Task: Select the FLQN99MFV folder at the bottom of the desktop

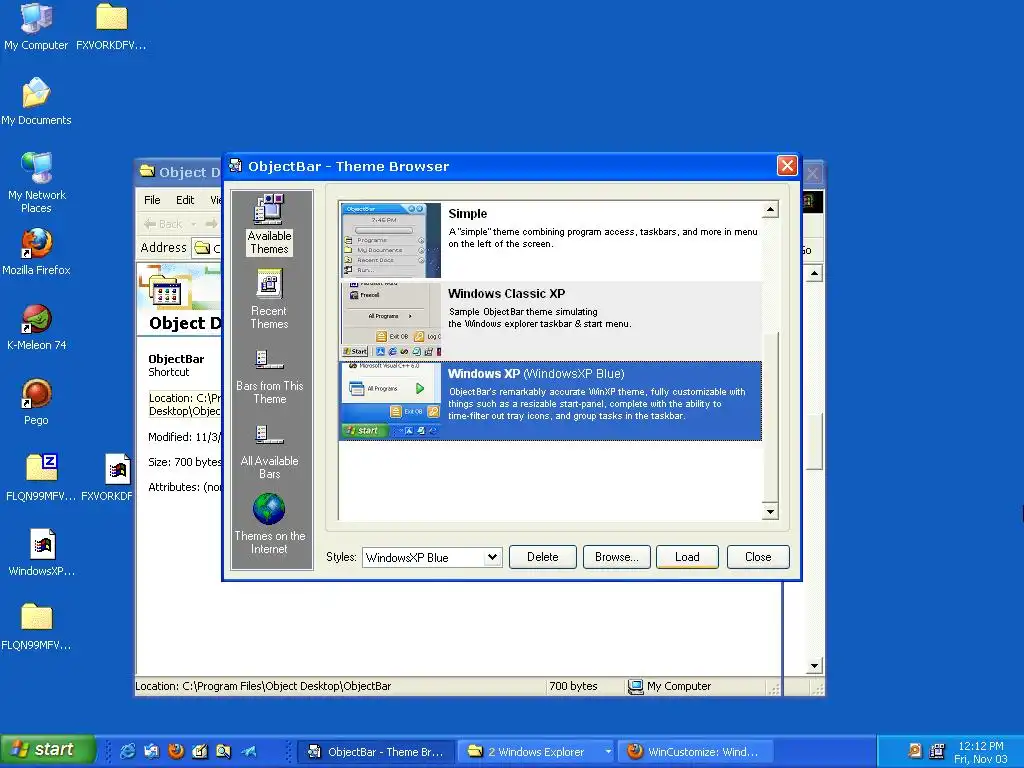Action: point(36,627)
